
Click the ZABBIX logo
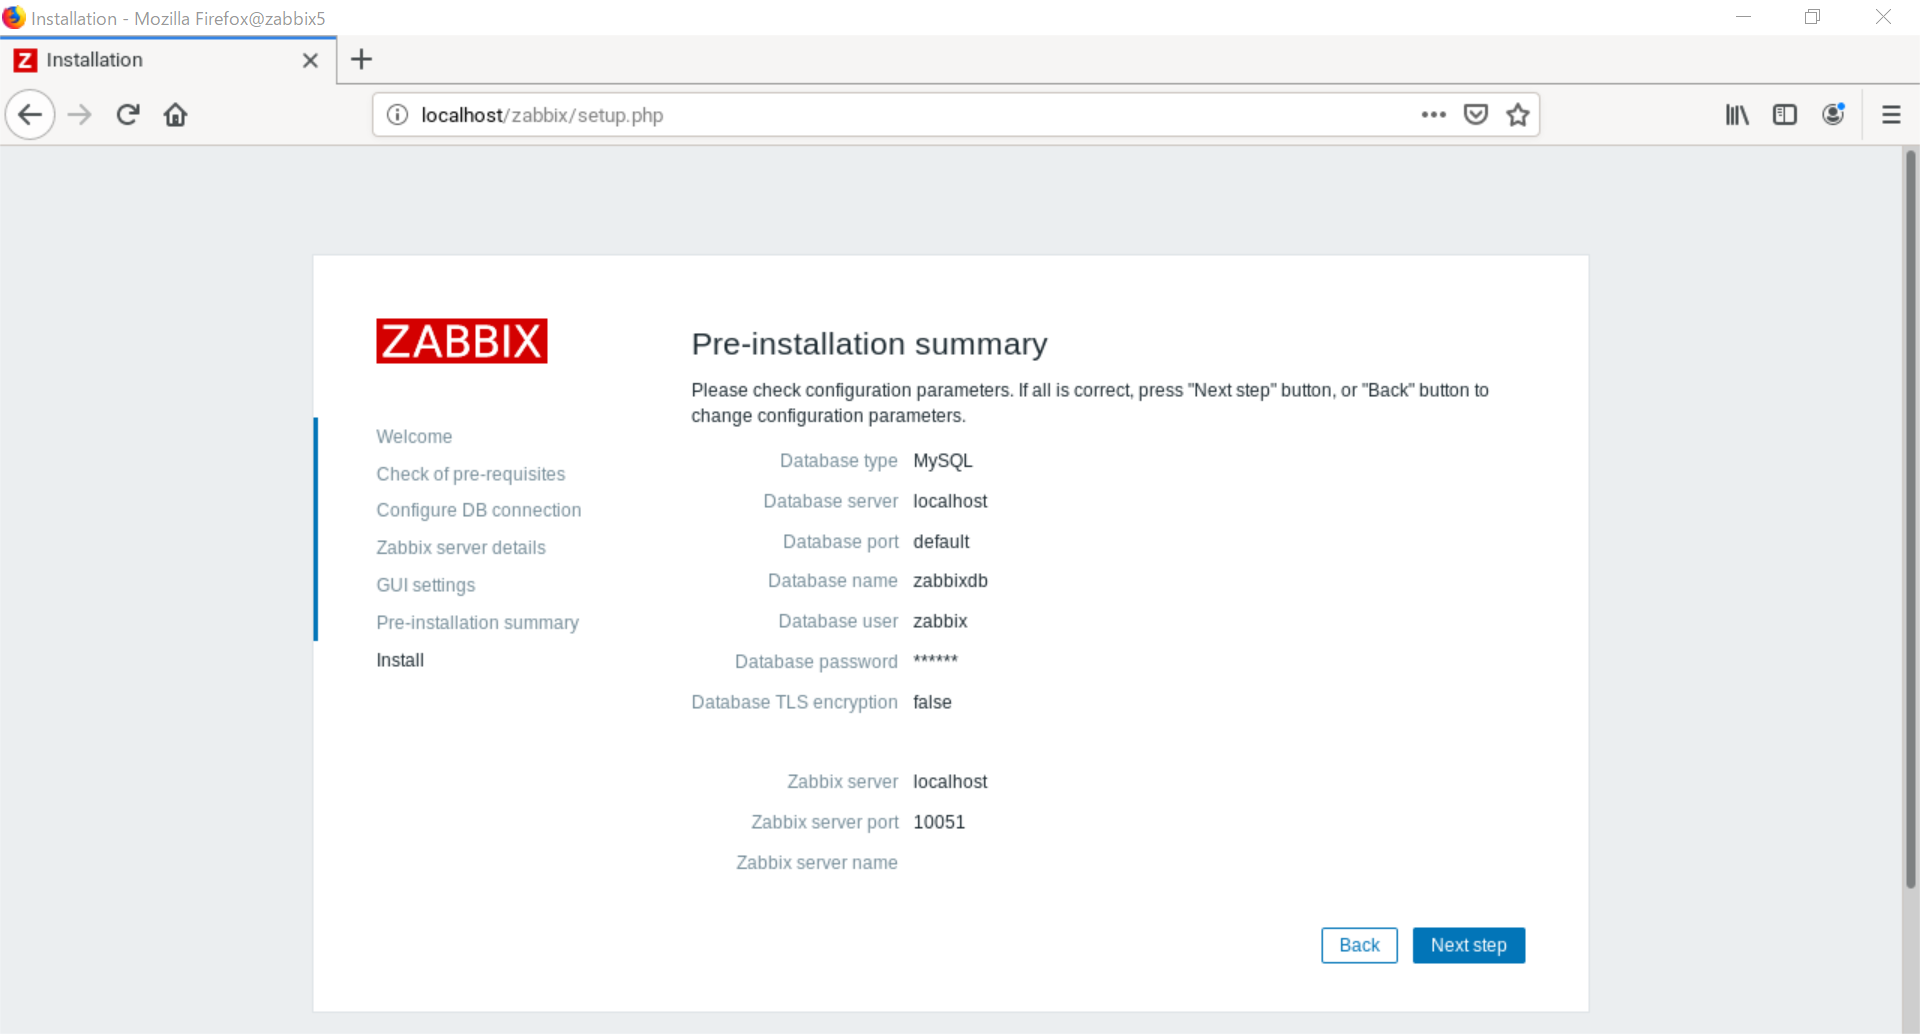[x=461, y=341]
